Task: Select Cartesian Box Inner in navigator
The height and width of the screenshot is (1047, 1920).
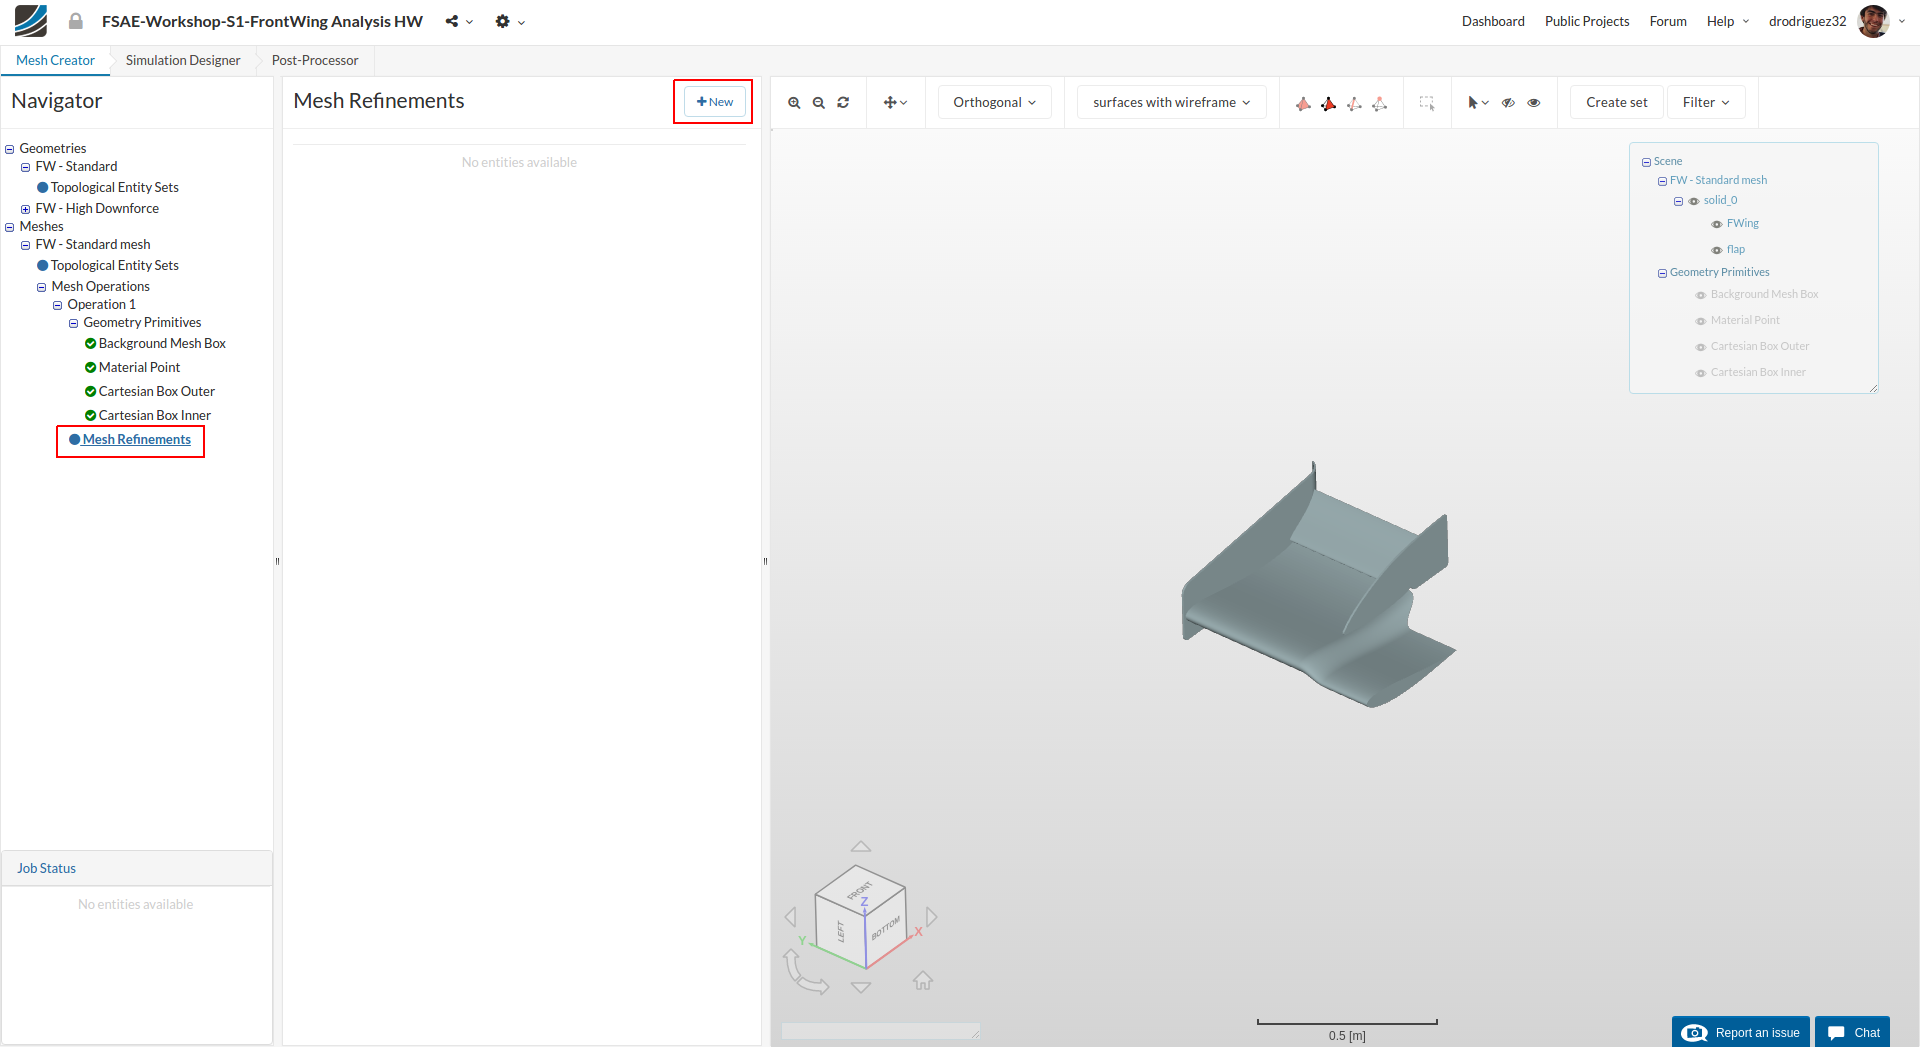Action: point(154,416)
